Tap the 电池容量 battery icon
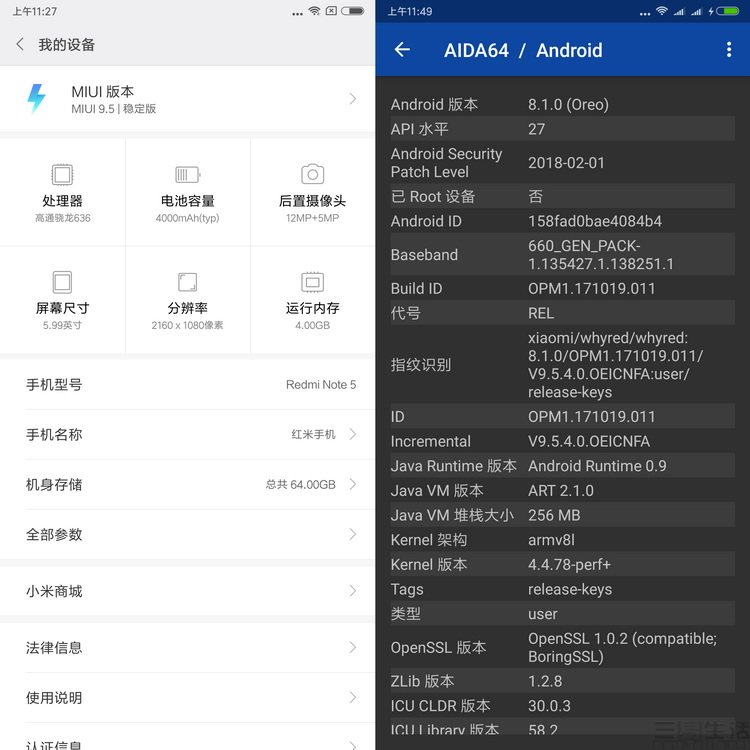The height and width of the screenshot is (750, 750). click(x=188, y=175)
